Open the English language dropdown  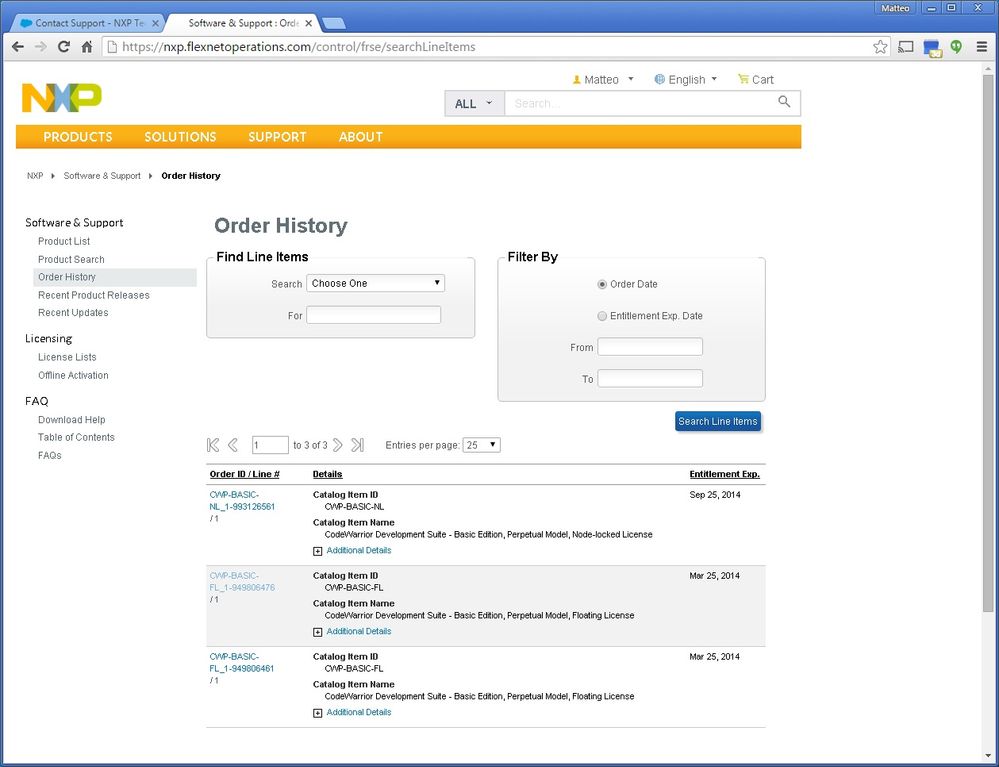pos(686,80)
